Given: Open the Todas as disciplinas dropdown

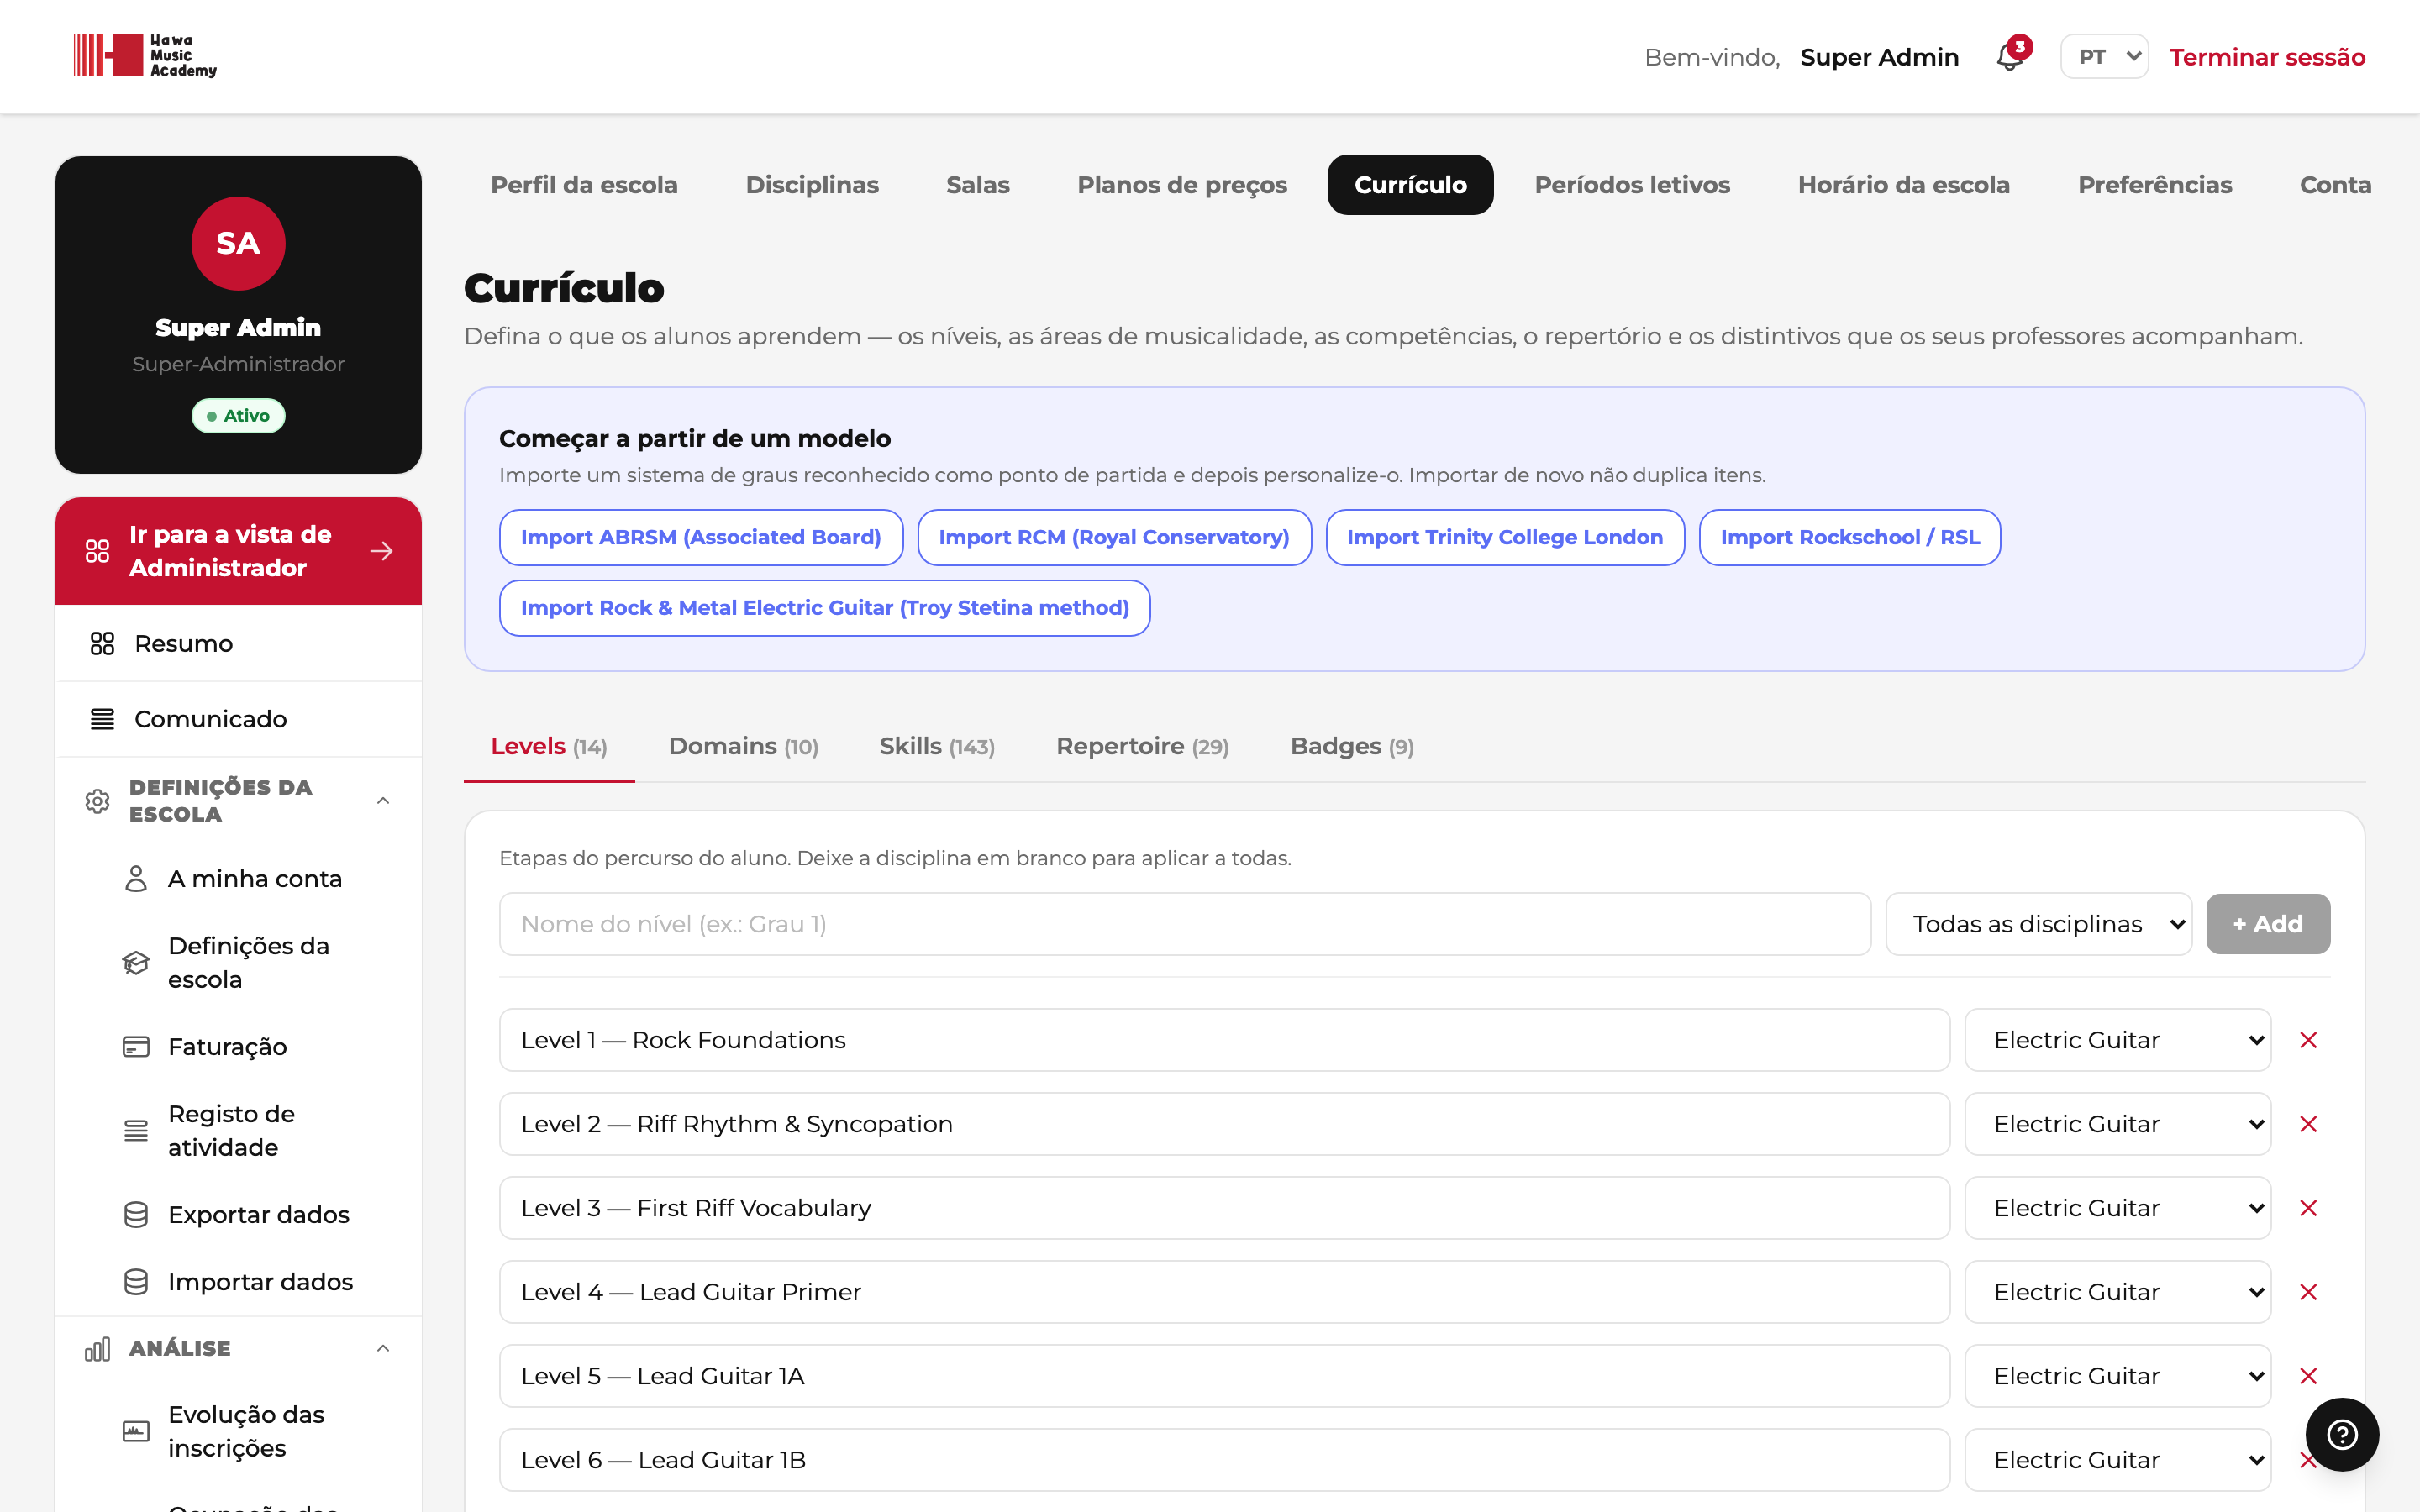Looking at the screenshot, I should (x=2038, y=924).
